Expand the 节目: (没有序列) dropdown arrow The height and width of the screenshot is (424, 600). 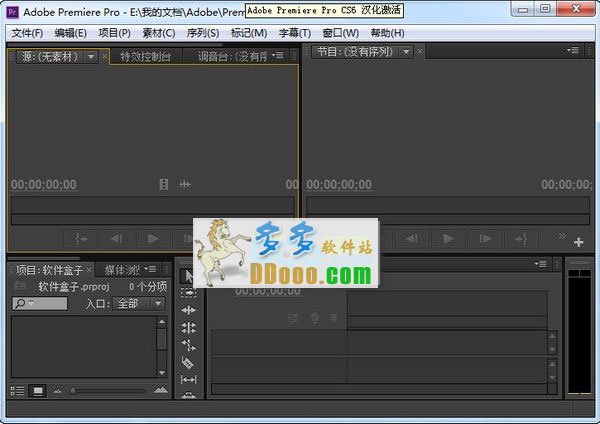tap(406, 51)
